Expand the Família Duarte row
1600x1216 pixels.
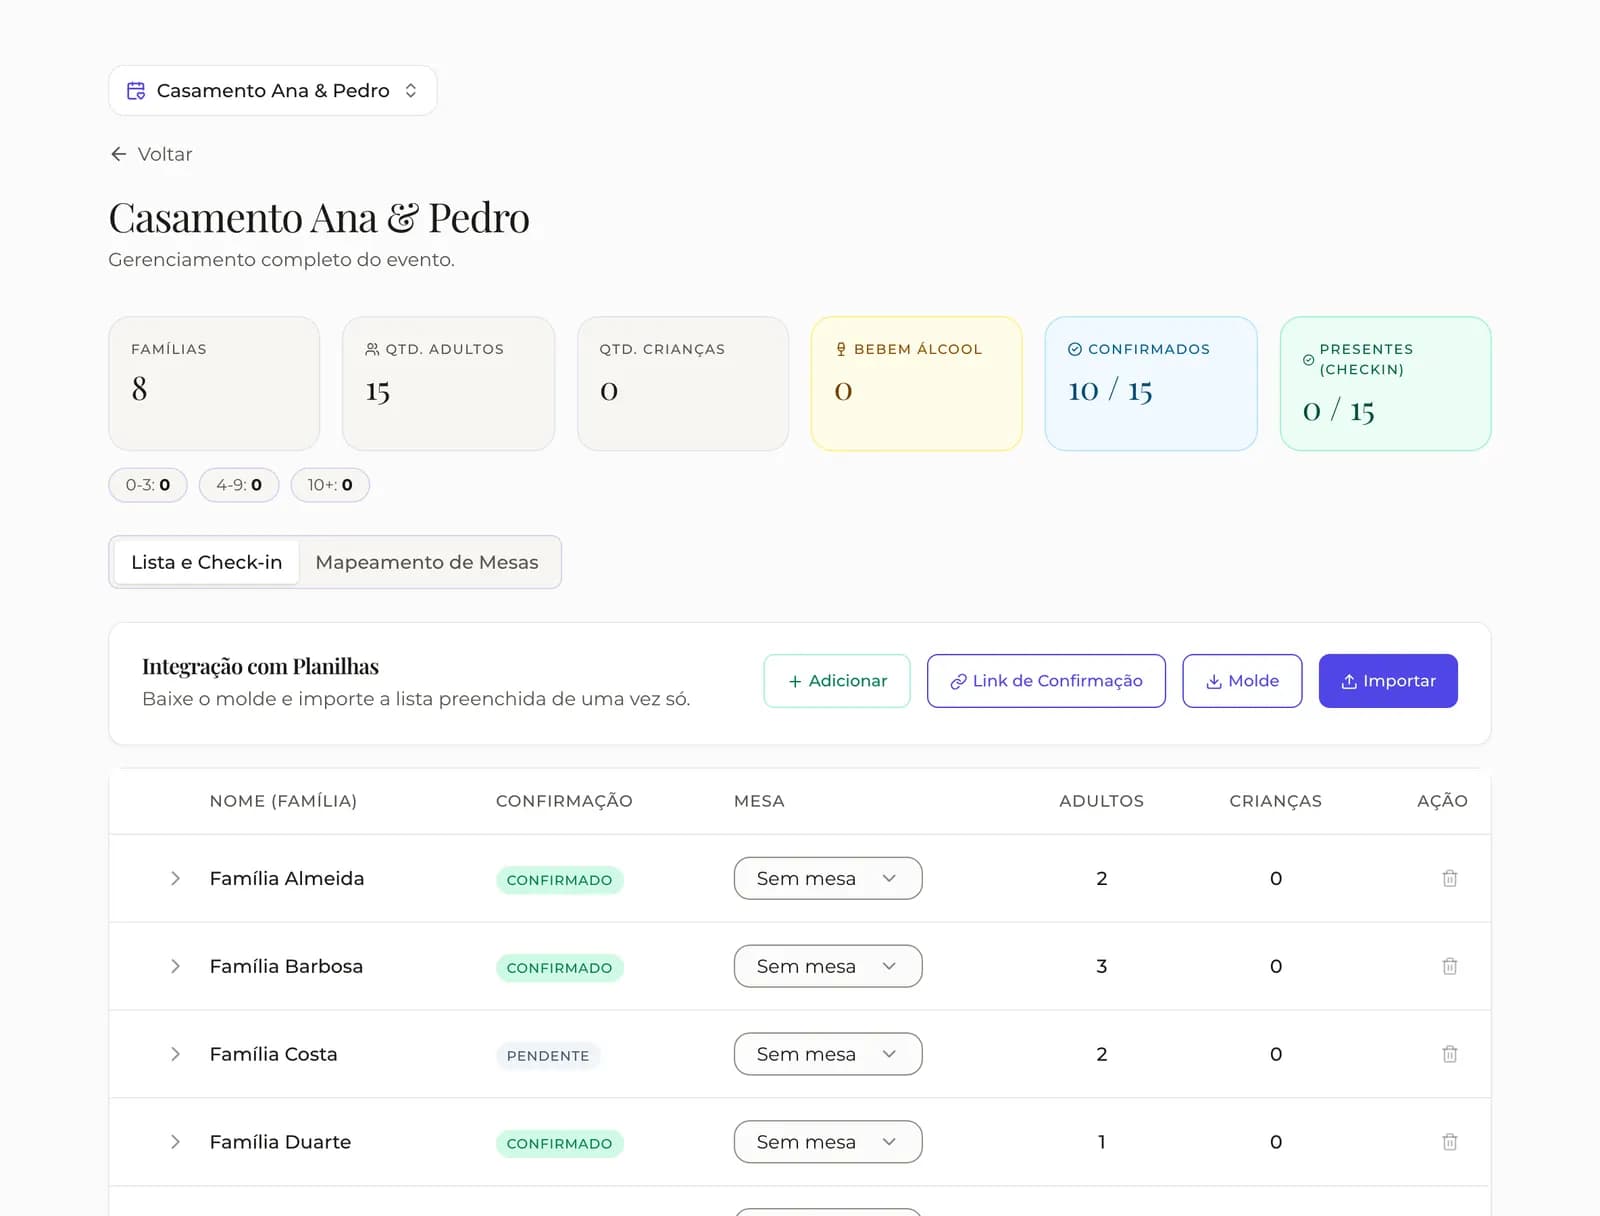[x=175, y=1142]
